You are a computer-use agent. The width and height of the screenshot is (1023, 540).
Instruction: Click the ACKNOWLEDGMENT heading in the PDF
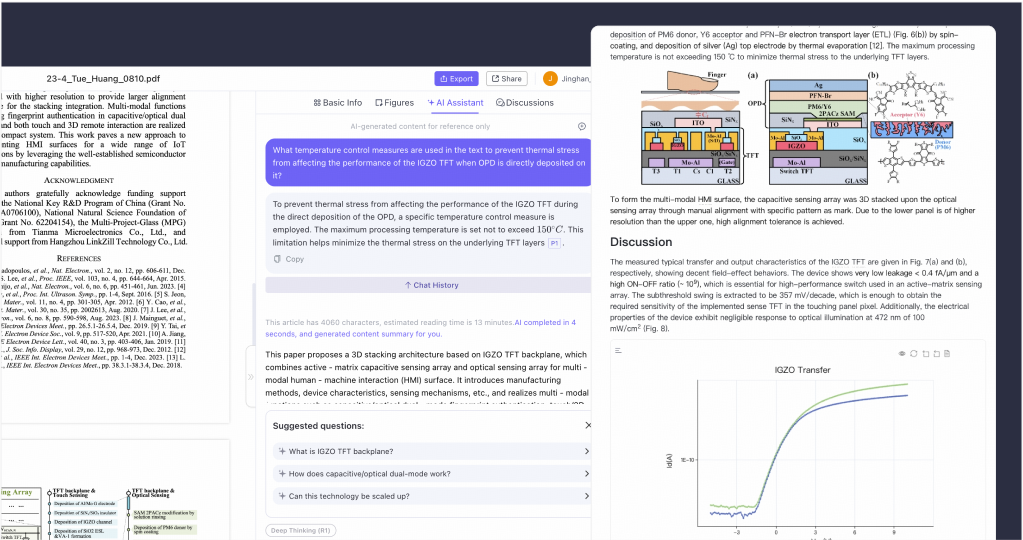coord(79,180)
